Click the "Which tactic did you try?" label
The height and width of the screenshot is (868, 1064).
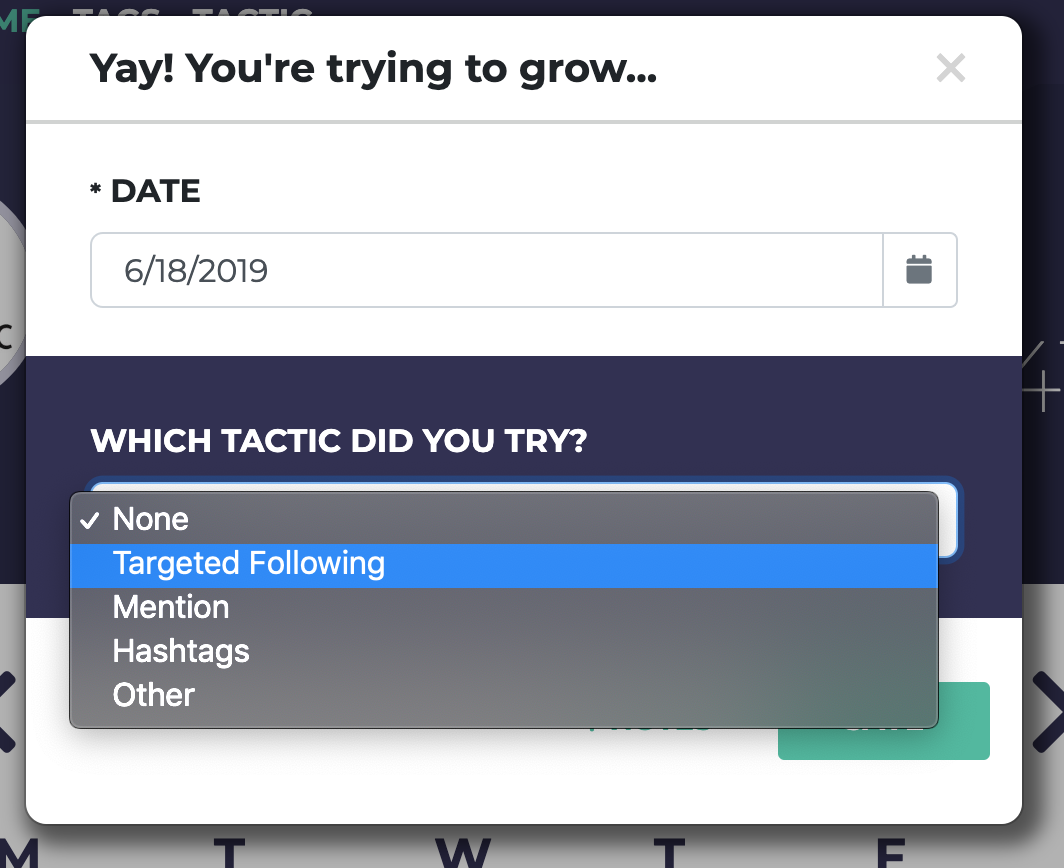[x=338, y=440]
